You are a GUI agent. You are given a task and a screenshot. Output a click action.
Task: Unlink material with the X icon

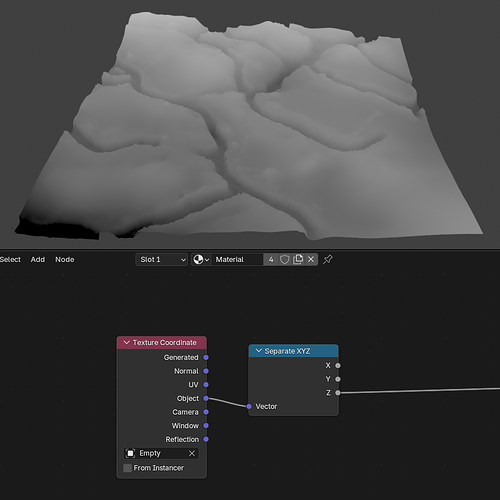(311, 259)
